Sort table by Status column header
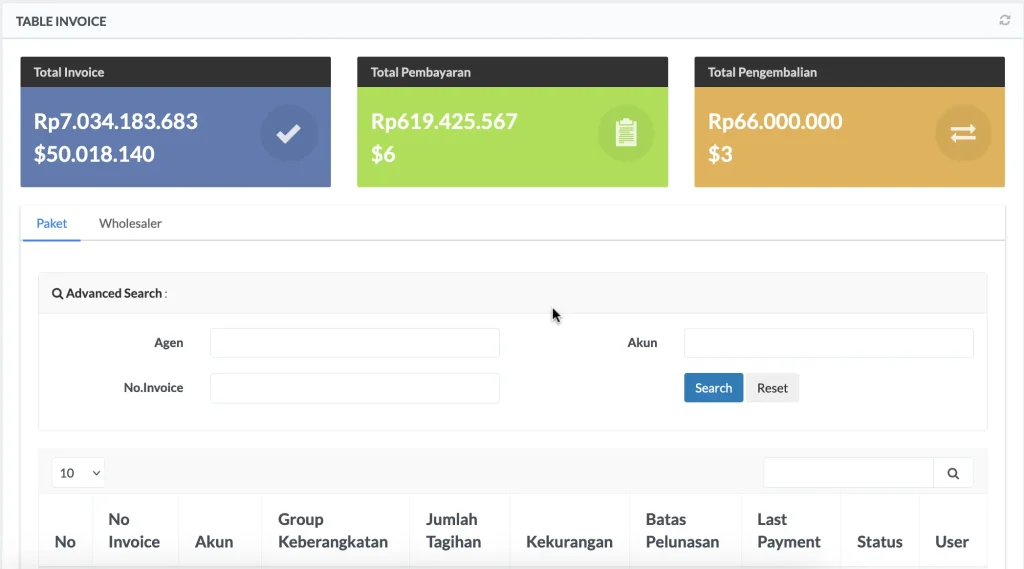Viewport: 1024px width, 569px height. tap(879, 542)
